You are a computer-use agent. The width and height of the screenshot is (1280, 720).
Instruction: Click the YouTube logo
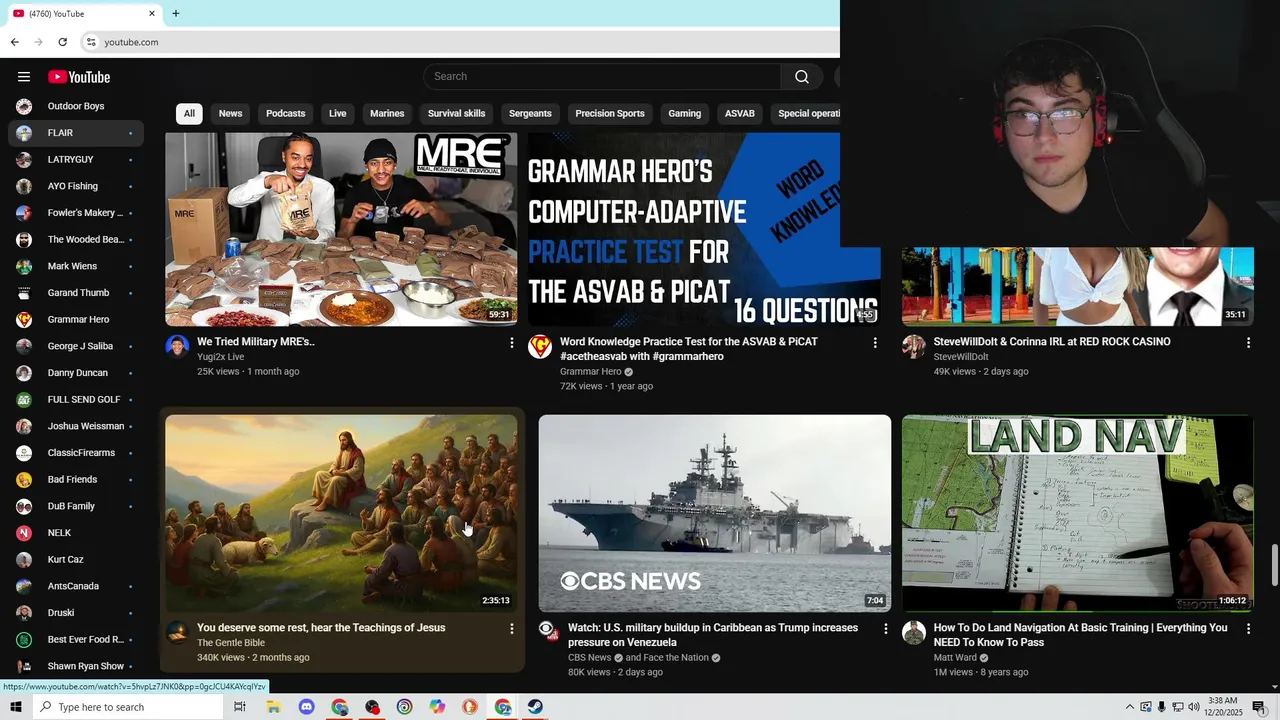click(79, 77)
